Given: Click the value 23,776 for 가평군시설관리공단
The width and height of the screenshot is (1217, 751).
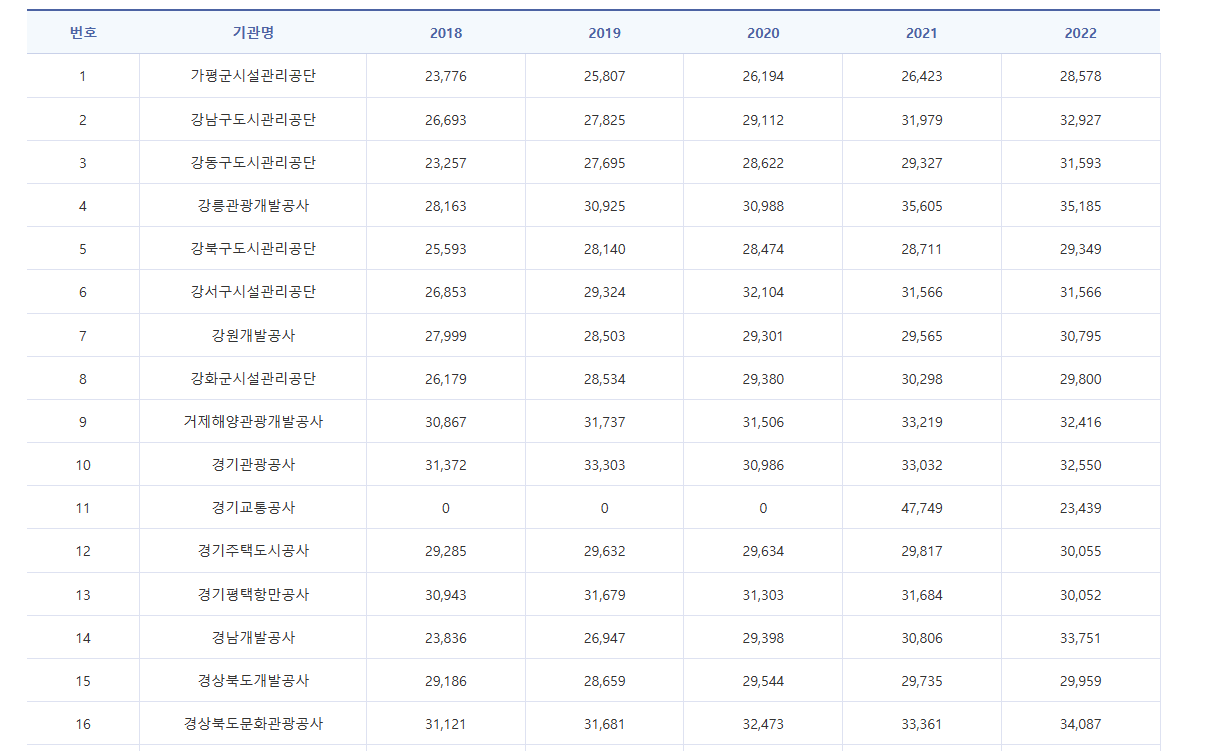Looking at the screenshot, I should 446,76.
